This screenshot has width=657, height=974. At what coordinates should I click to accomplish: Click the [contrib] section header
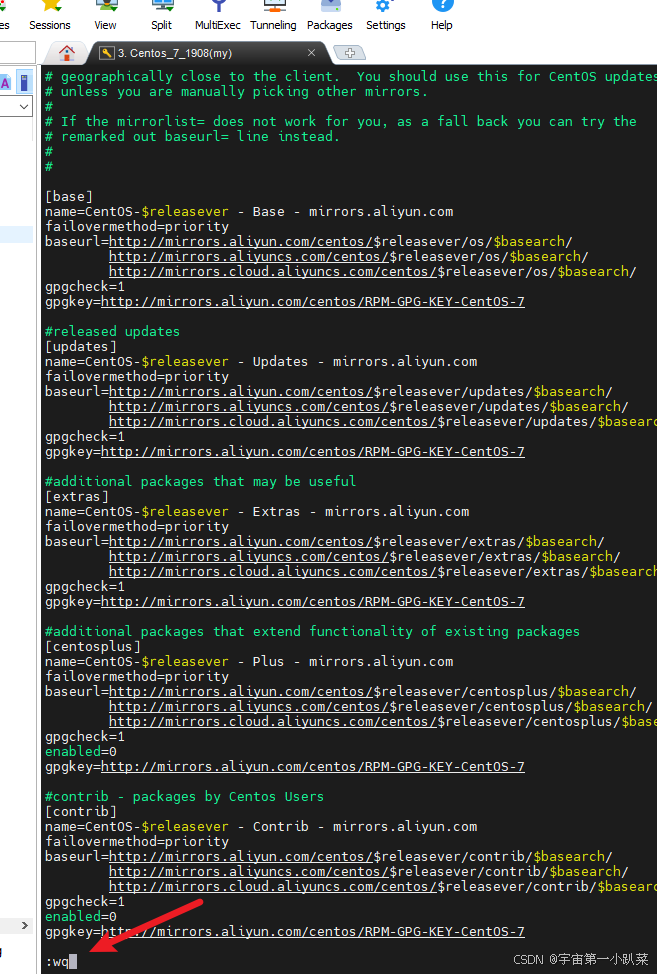(81, 811)
